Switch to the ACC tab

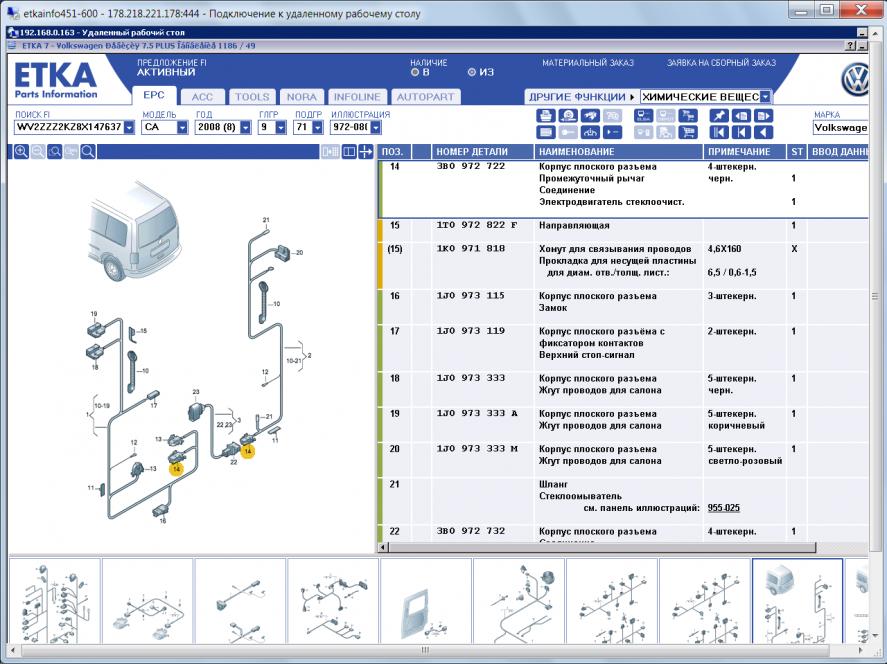point(203,97)
